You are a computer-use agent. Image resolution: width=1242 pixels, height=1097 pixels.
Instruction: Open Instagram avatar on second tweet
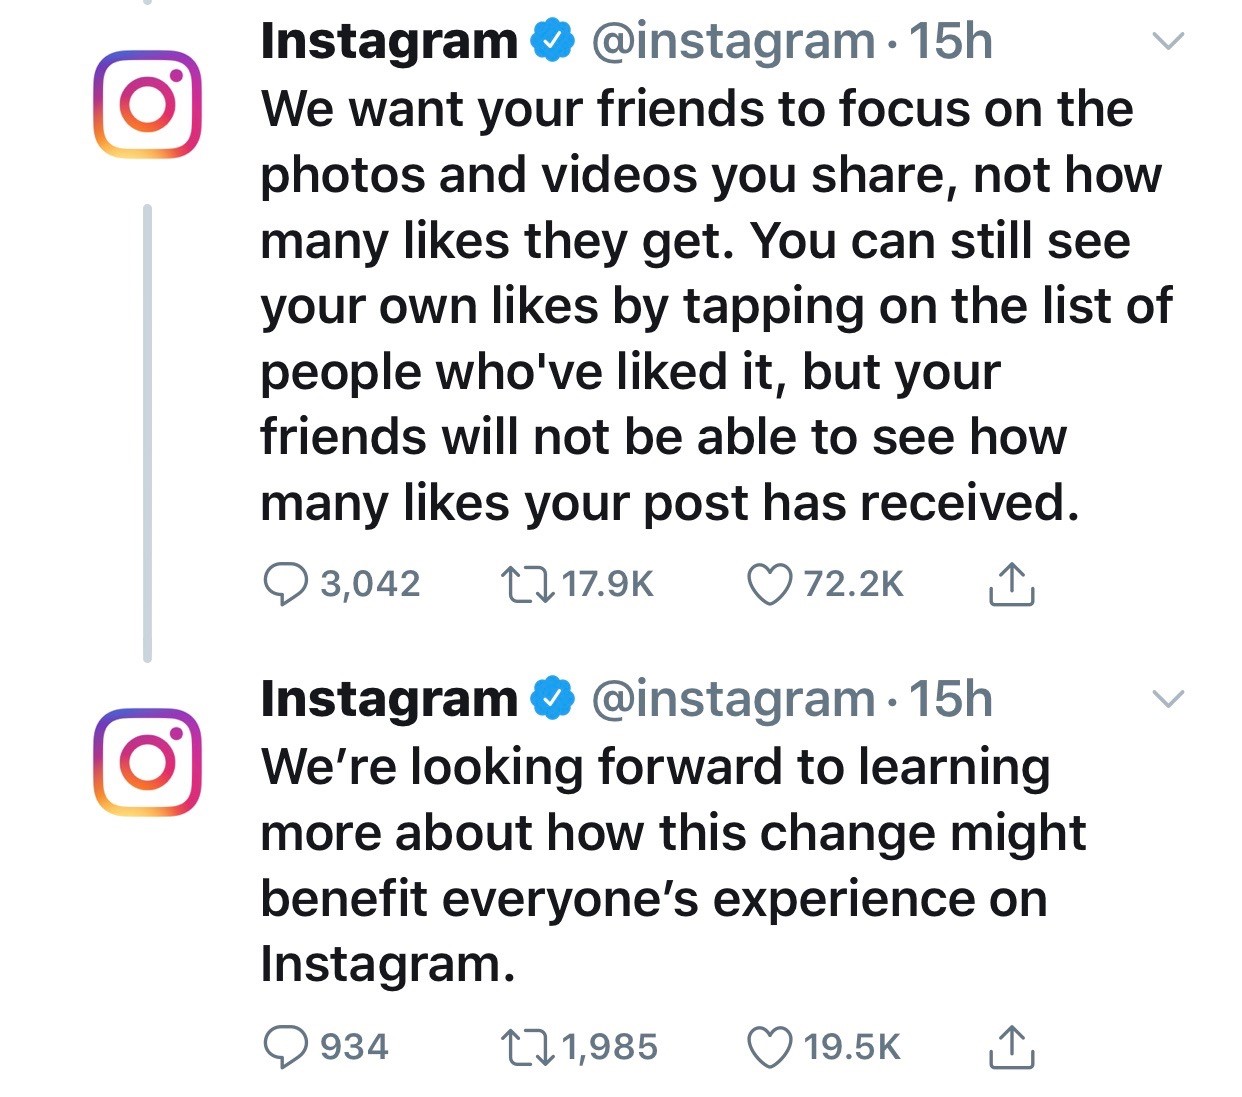(x=147, y=762)
